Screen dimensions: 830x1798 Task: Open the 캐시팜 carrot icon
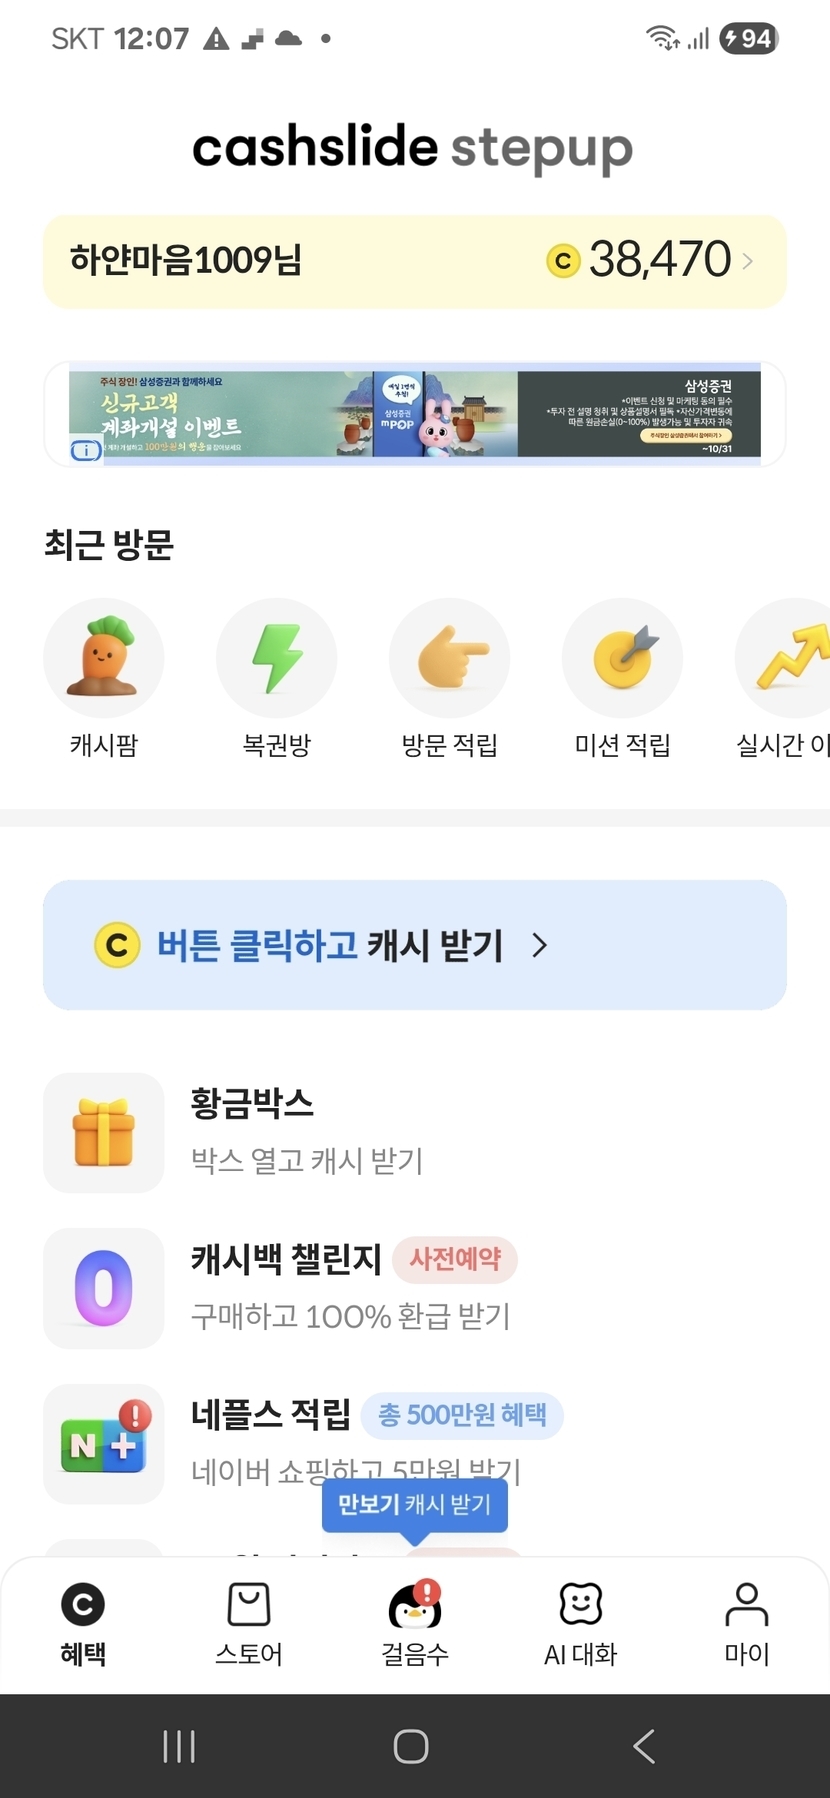(103, 658)
